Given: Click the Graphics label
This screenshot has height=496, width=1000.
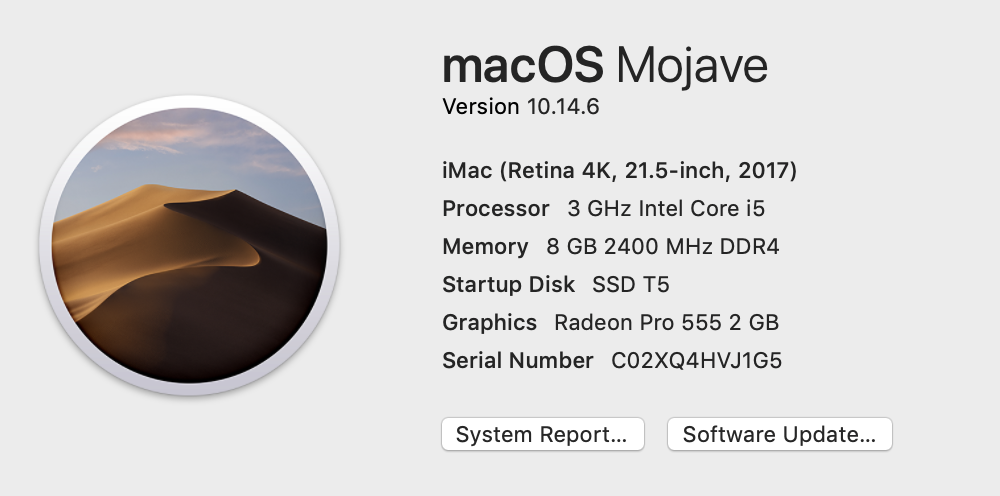Looking at the screenshot, I should point(490,323).
